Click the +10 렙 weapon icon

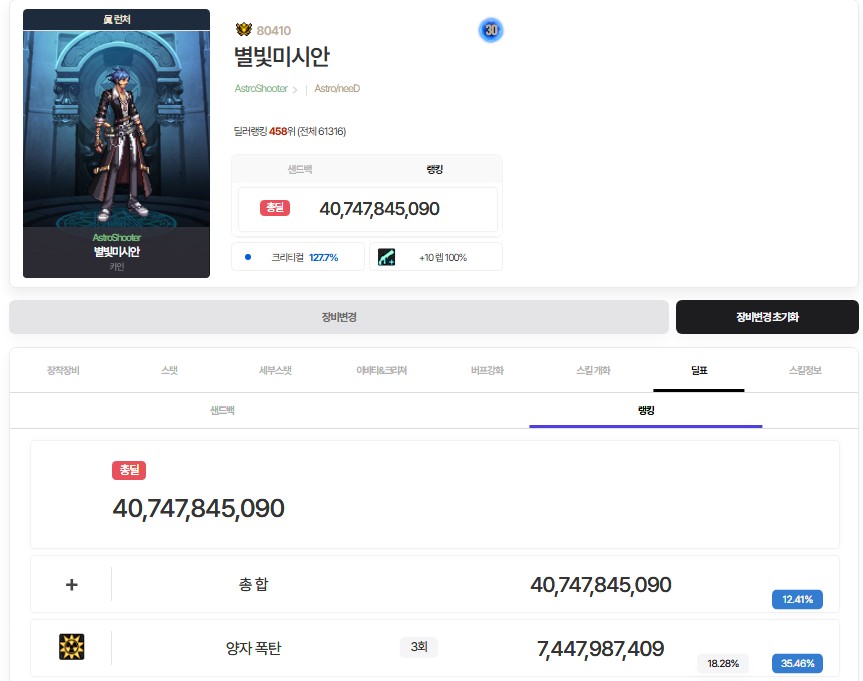[x=387, y=257]
